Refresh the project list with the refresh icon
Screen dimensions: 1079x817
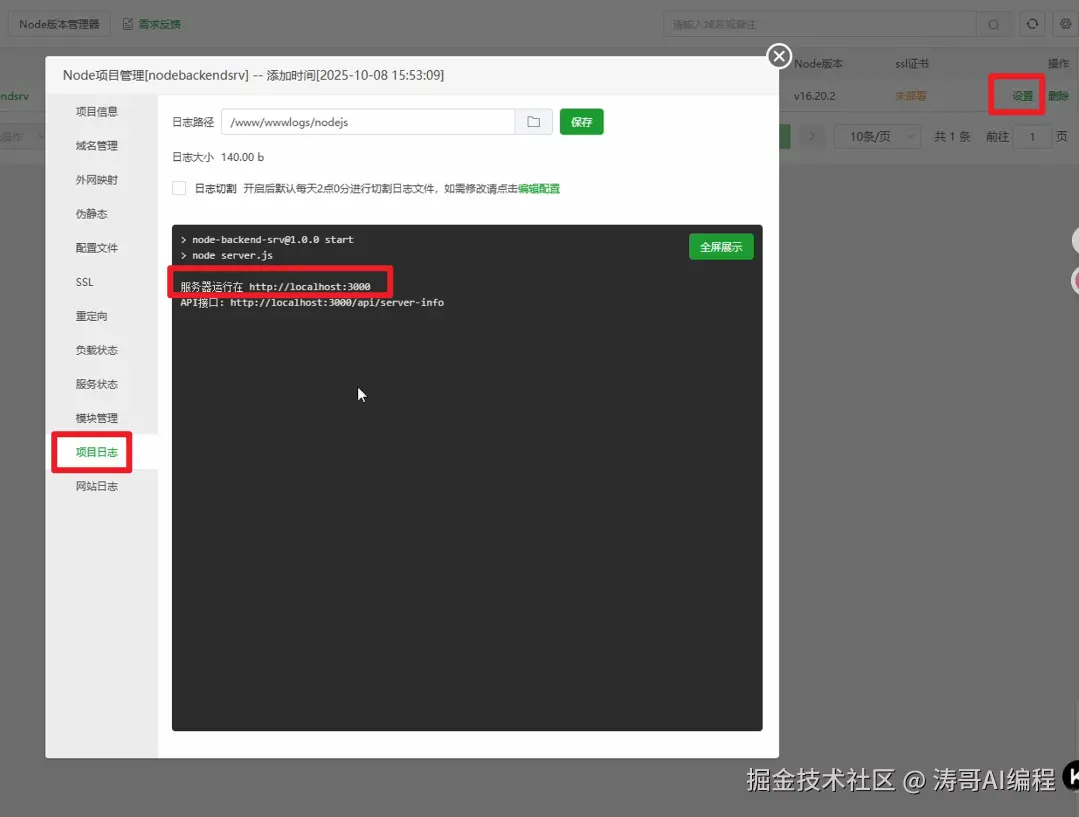click(x=1031, y=23)
